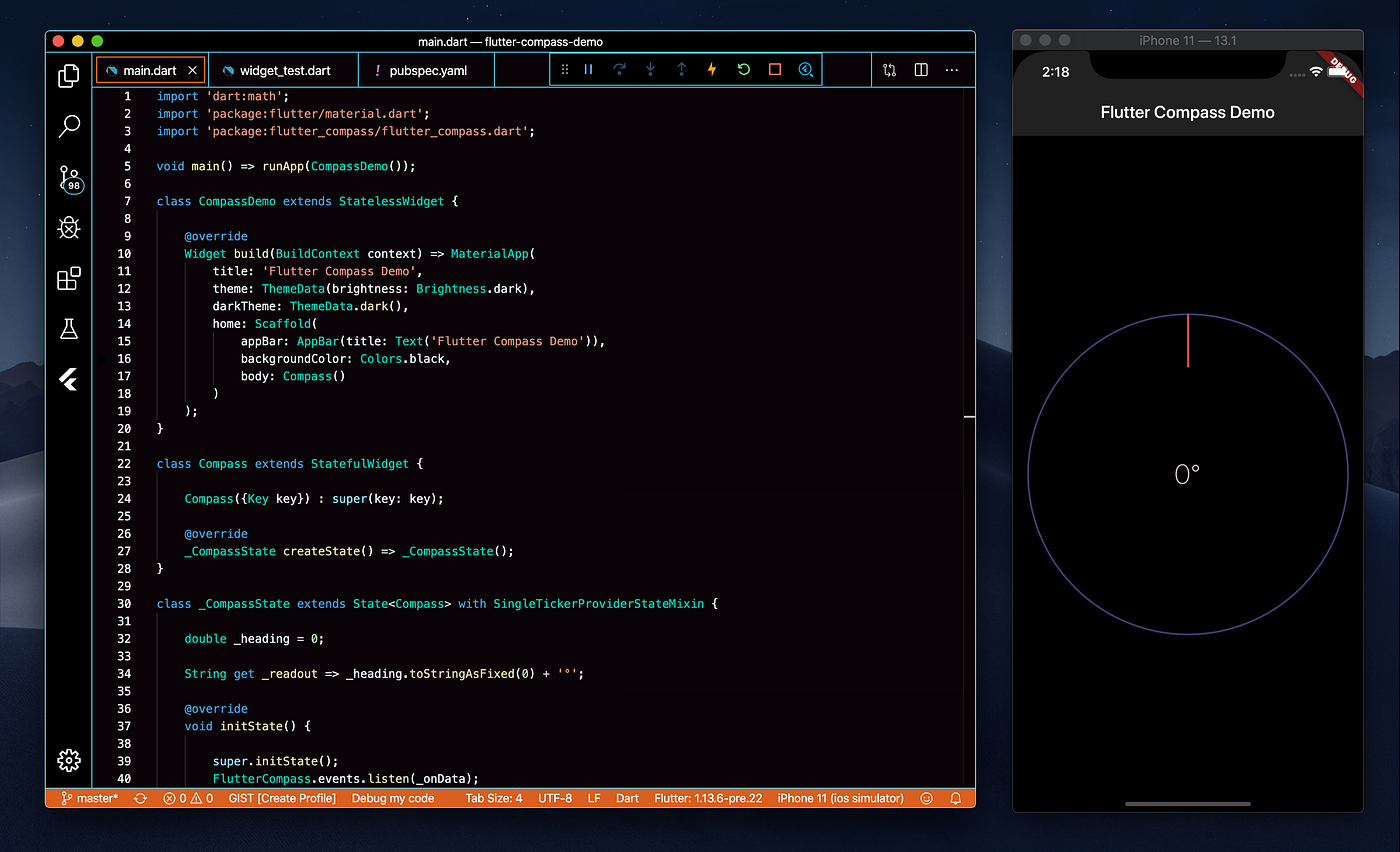1400x852 pixels.
Task: Click Flutter: 1.13.6-pre.22 version in status bar
Action: point(708,798)
